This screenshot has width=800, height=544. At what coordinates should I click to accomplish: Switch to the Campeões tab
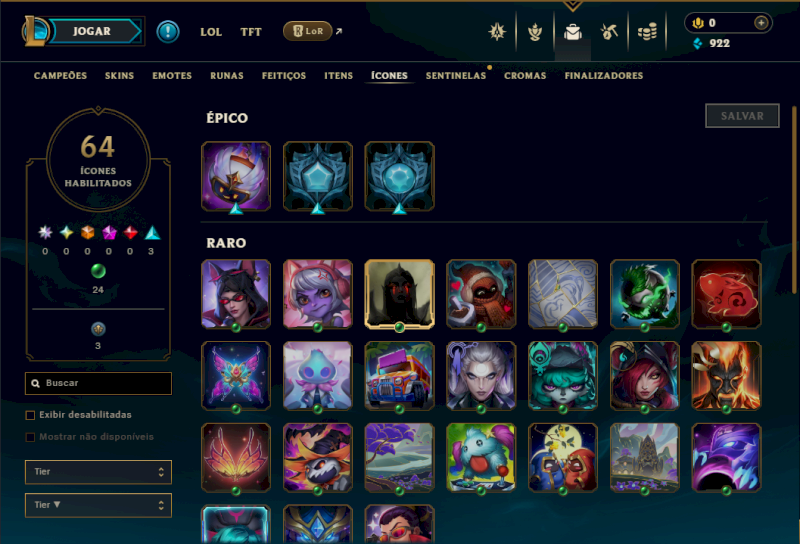(x=60, y=76)
